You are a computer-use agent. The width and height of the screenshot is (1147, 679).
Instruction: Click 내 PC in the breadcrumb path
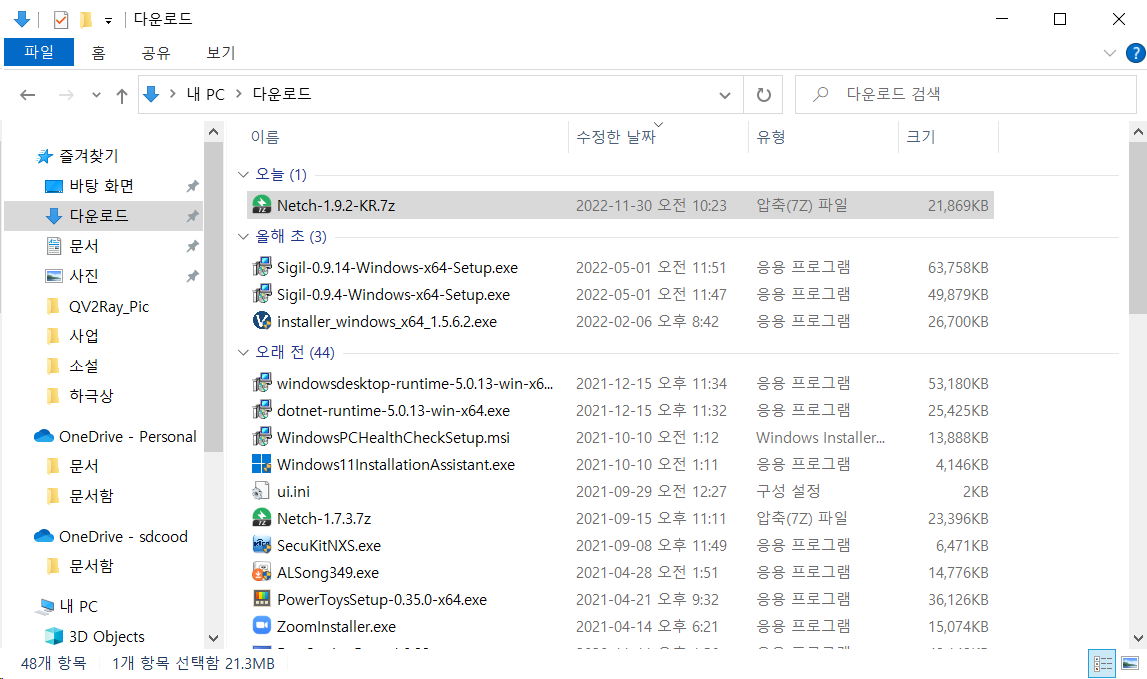coord(205,94)
